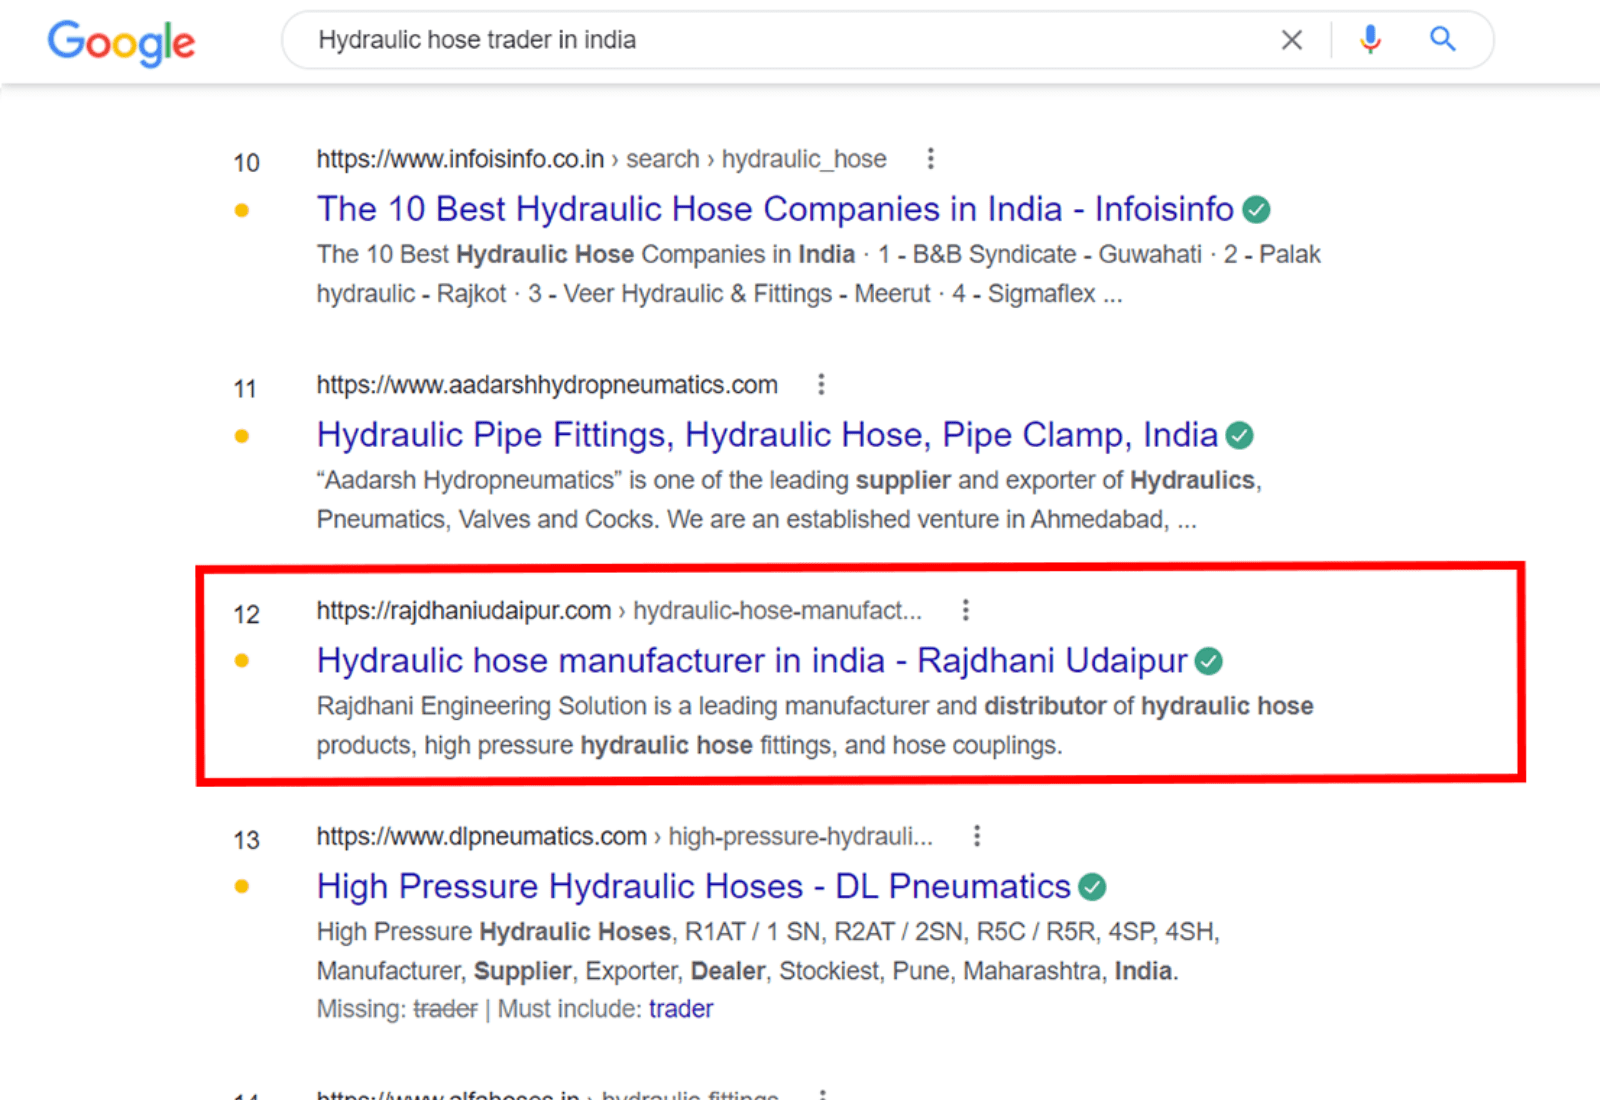1600x1100 pixels.
Task: Click the 'trader' must include link
Action: coord(680,1009)
